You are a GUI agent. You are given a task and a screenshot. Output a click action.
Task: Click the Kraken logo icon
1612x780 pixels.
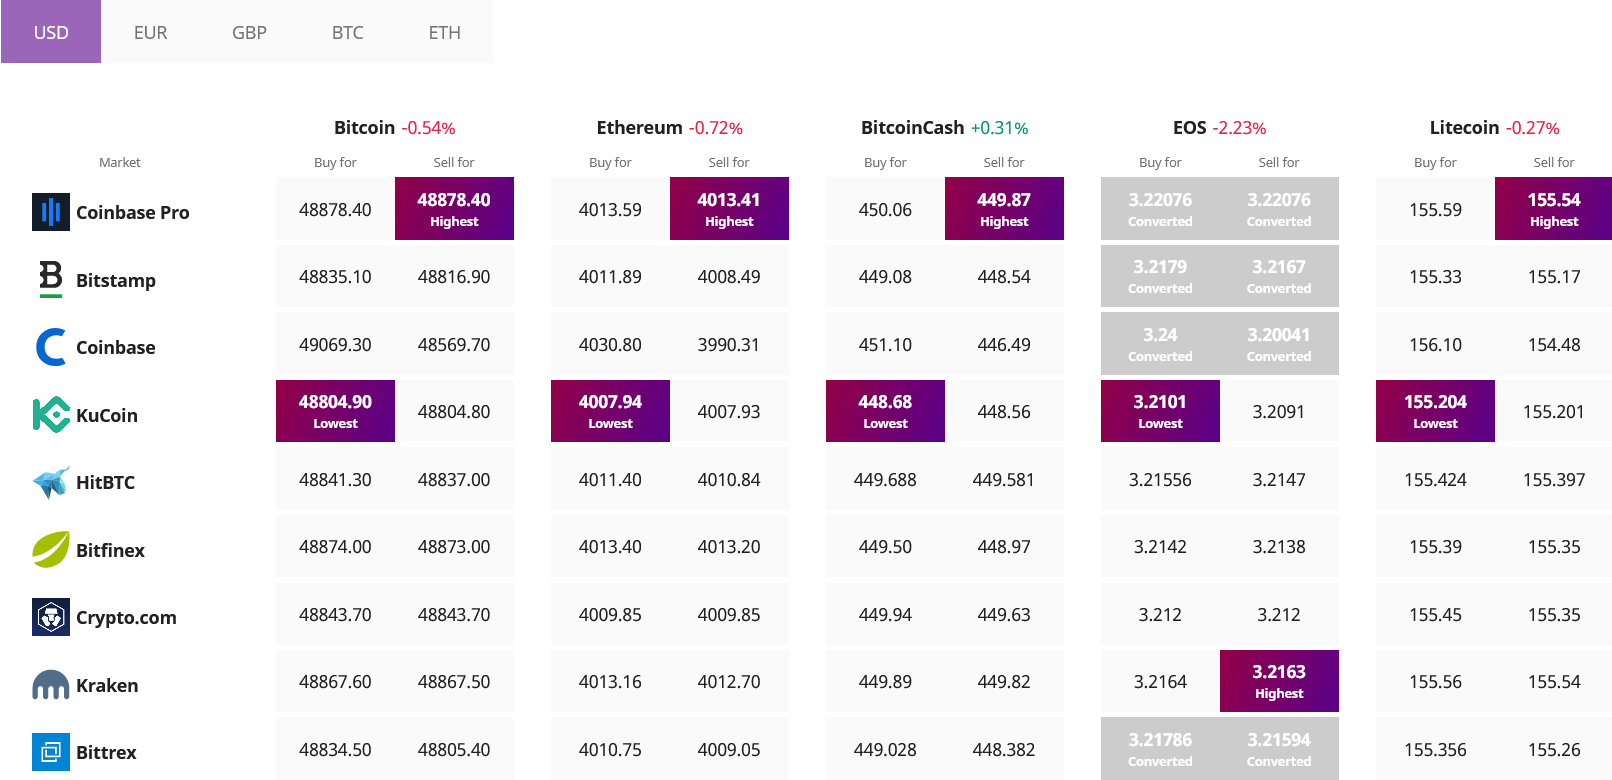(51, 685)
